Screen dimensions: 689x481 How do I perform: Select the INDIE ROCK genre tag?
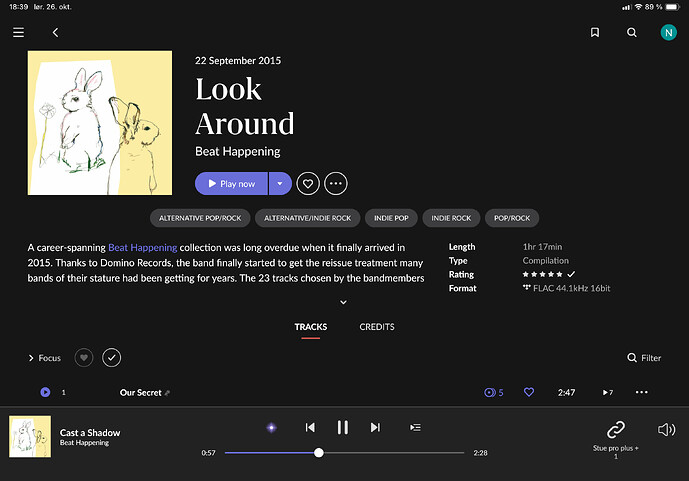coord(451,218)
